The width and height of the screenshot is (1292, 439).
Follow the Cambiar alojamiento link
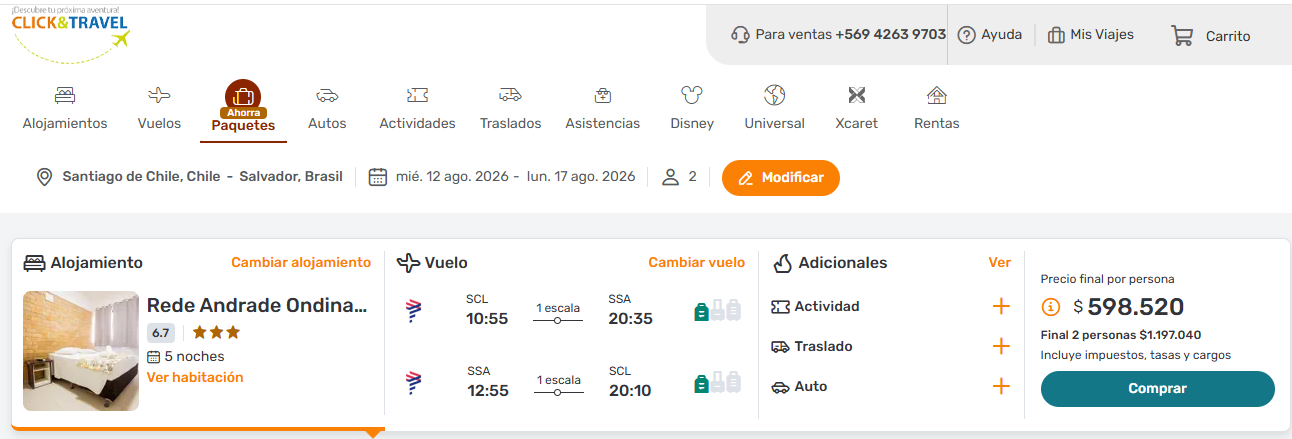301,263
